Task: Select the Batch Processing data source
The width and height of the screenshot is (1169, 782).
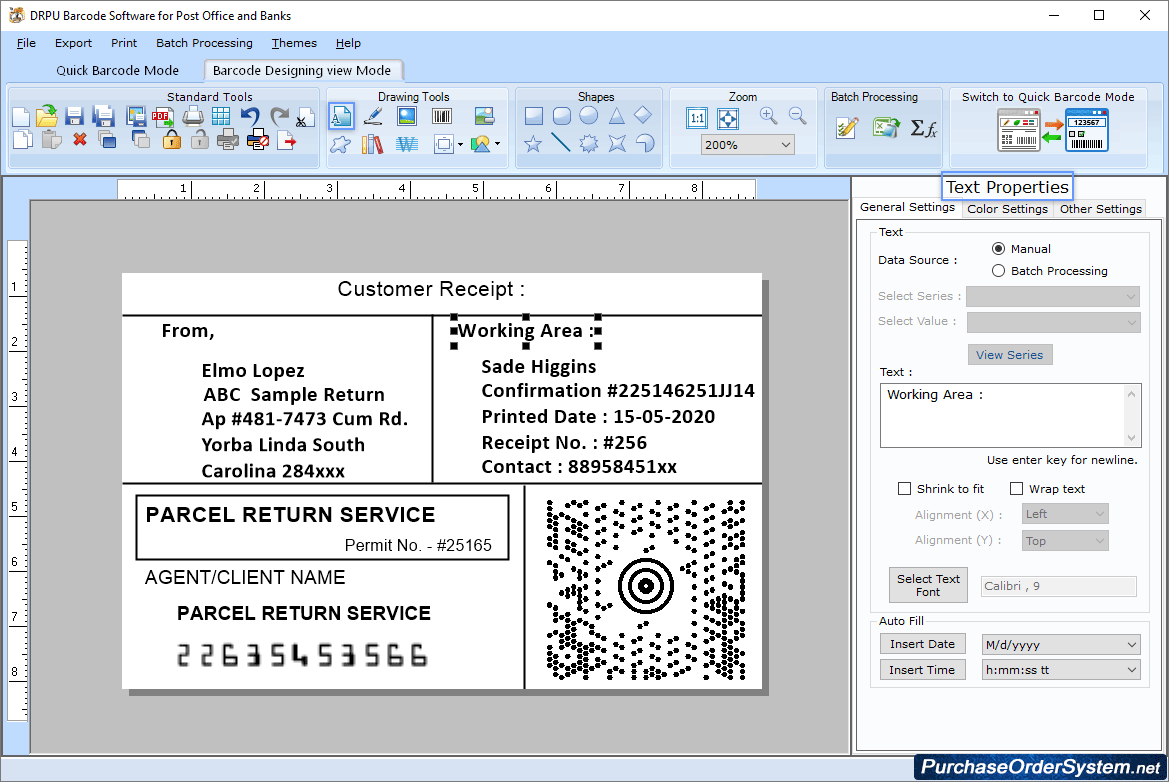Action: [x=997, y=270]
